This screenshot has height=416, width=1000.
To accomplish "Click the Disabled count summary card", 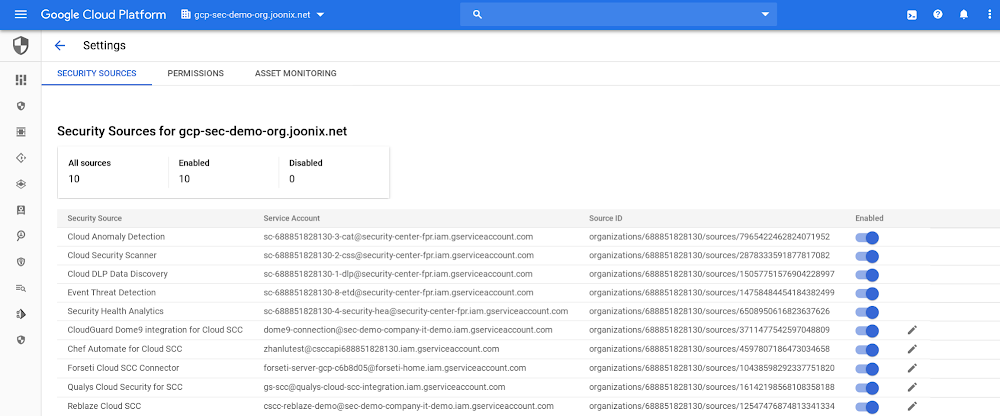I will tap(334, 172).
